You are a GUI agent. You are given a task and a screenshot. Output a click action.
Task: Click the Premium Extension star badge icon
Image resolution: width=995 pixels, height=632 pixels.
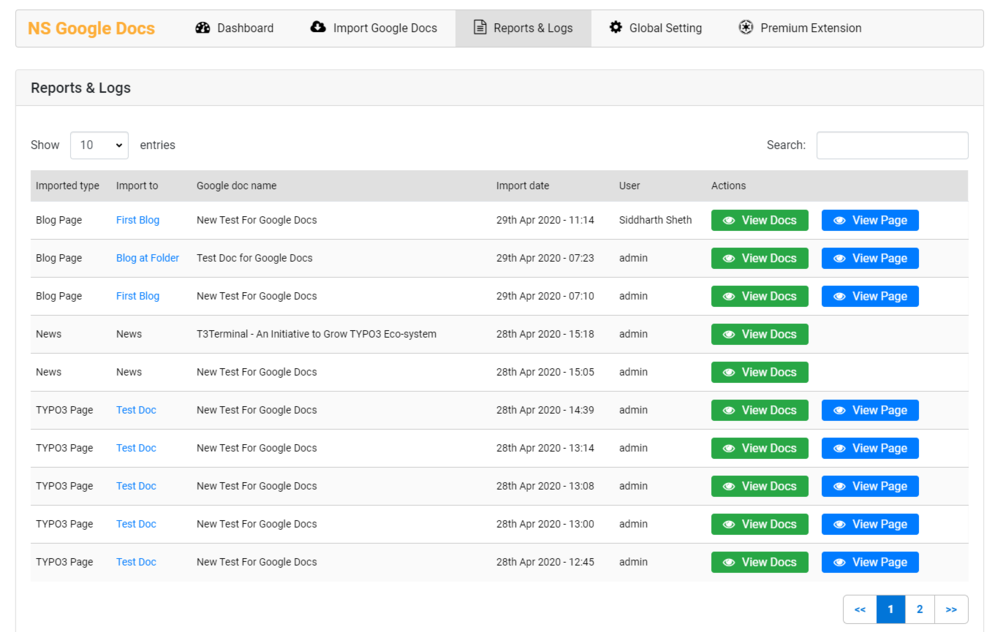[x=746, y=28]
